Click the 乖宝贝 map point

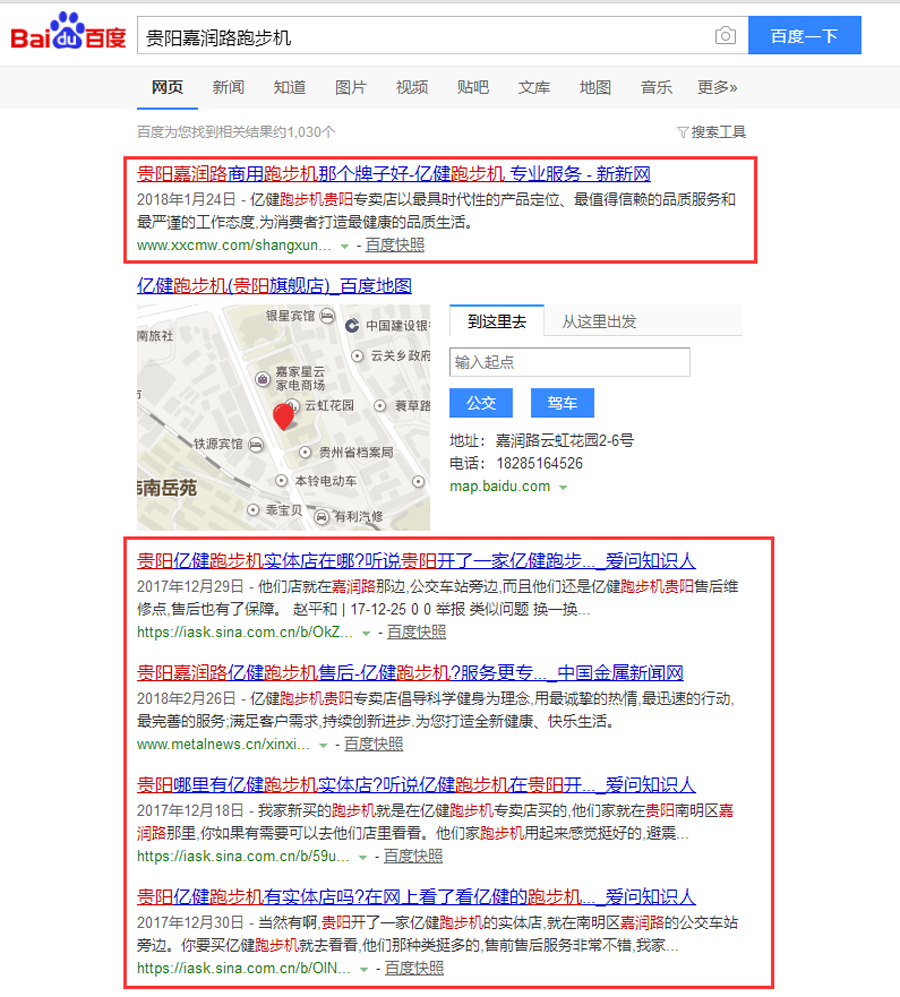pyautogui.click(x=253, y=510)
